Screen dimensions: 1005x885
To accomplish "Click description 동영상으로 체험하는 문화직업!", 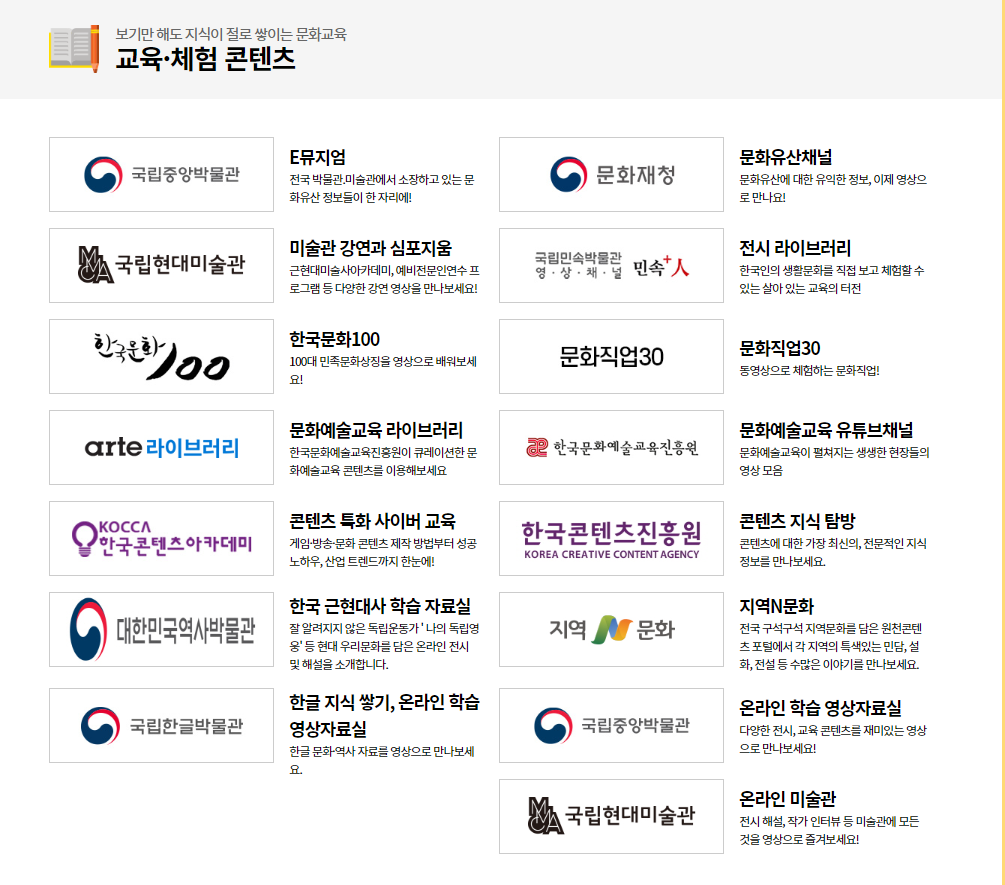I will [810, 370].
